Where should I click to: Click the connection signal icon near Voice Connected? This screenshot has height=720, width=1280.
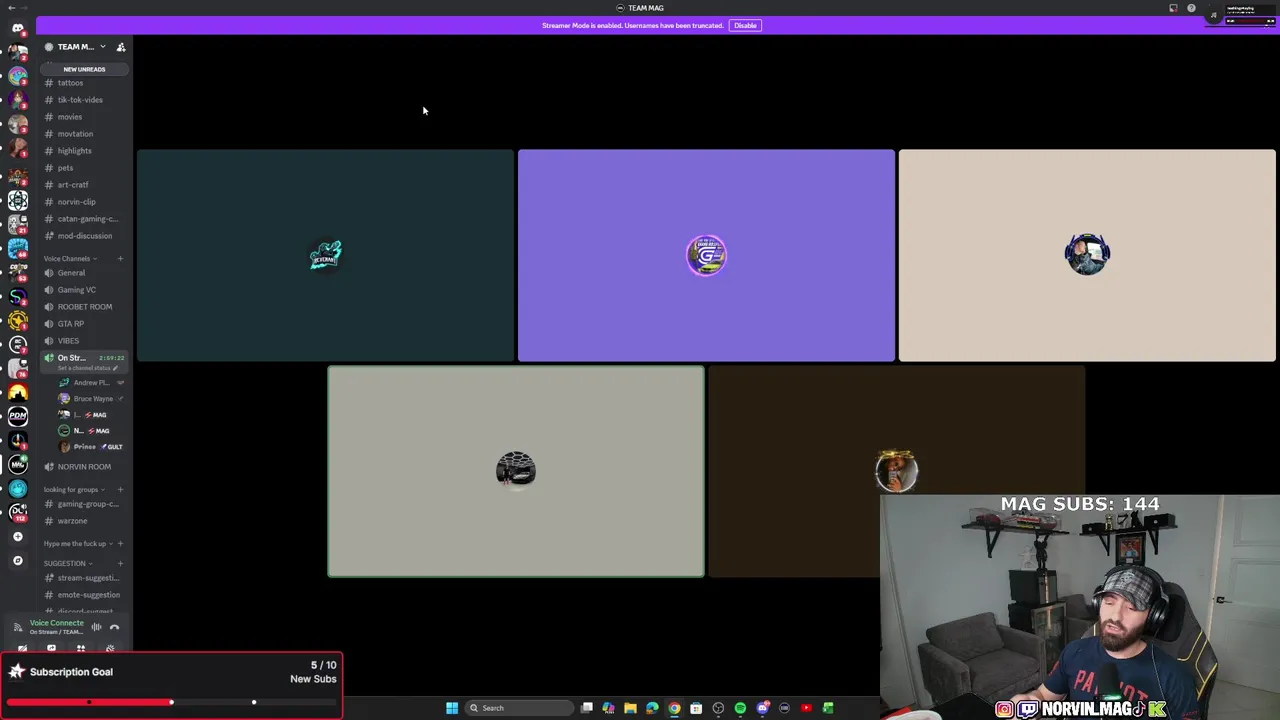[x=17, y=627]
